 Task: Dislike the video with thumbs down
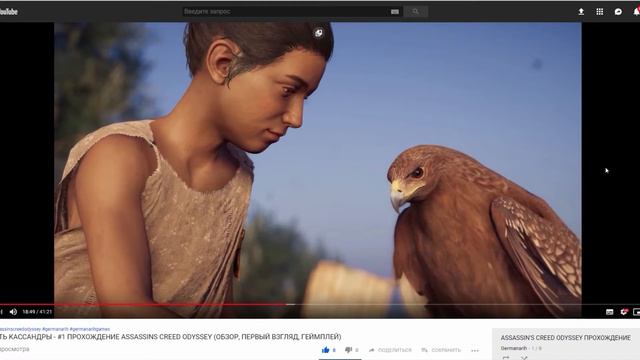coord(348,350)
